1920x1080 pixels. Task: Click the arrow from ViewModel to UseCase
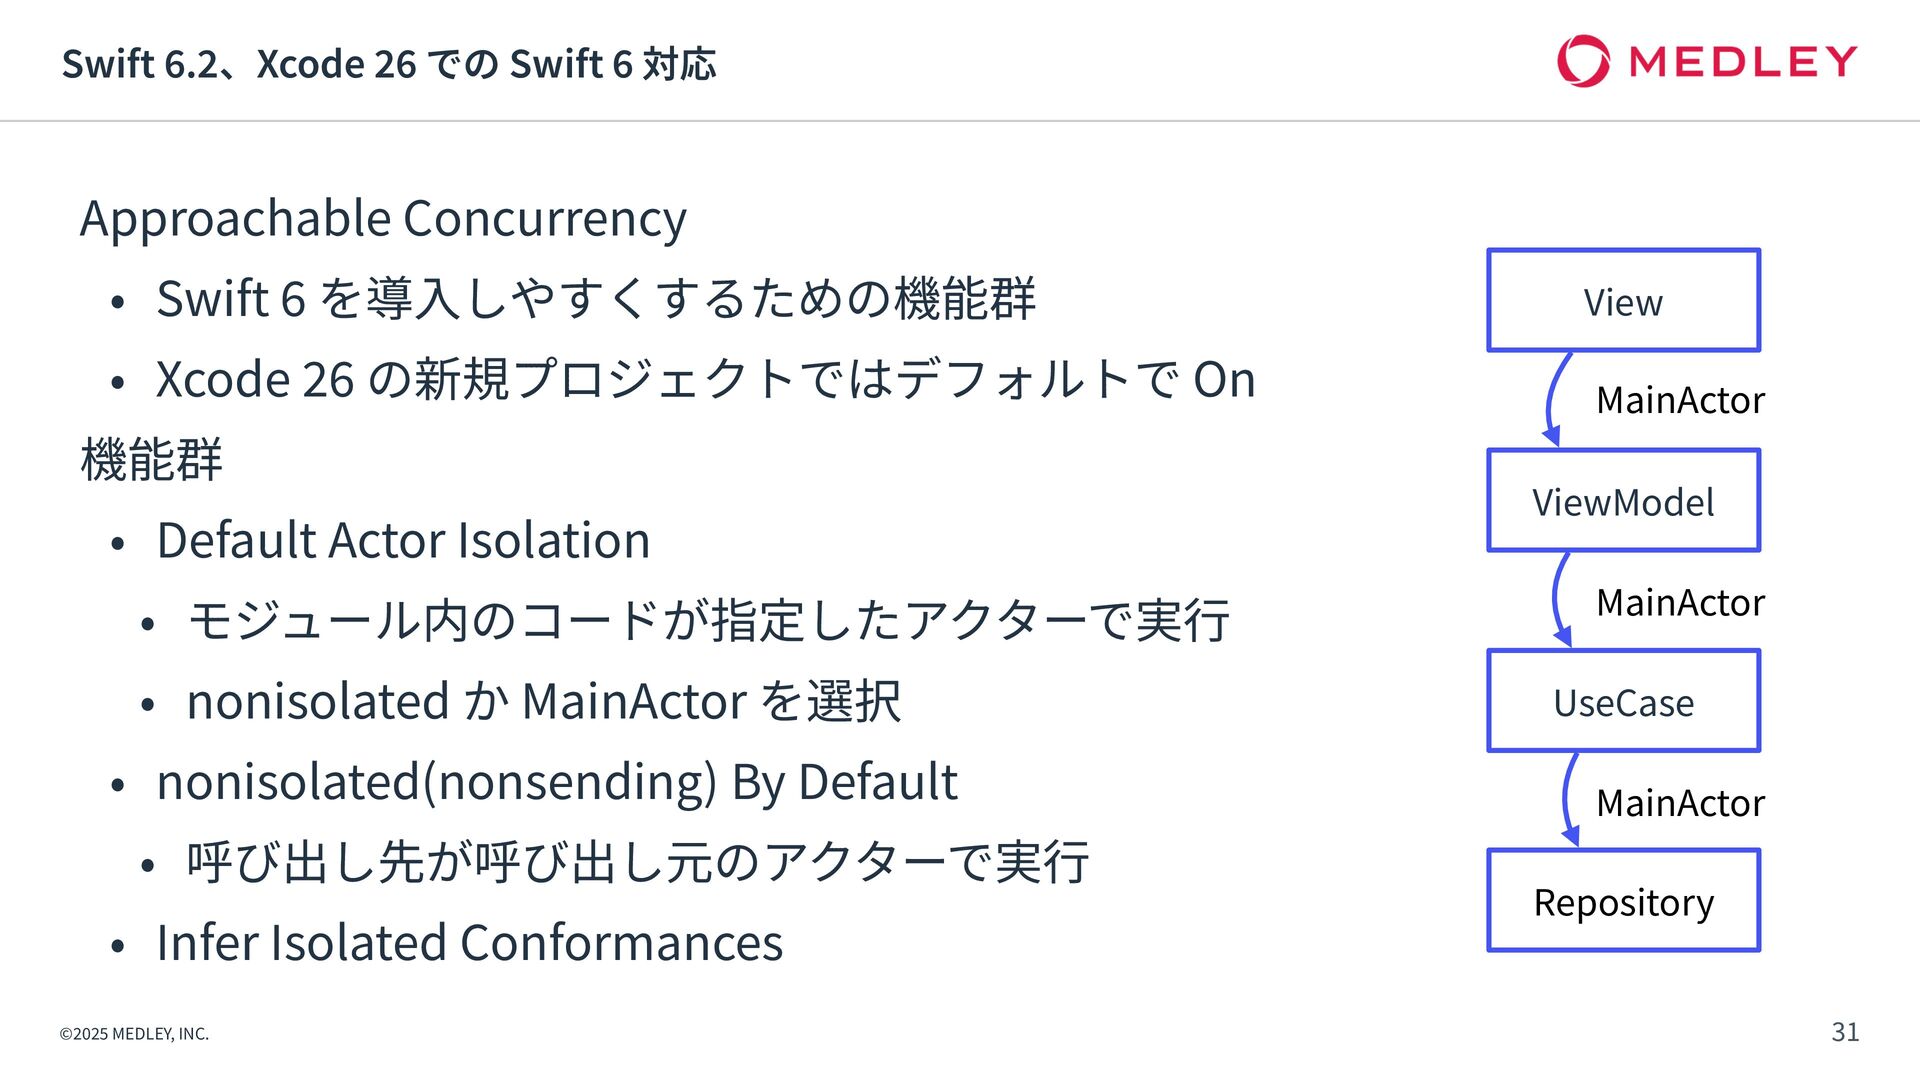pos(1560,599)
